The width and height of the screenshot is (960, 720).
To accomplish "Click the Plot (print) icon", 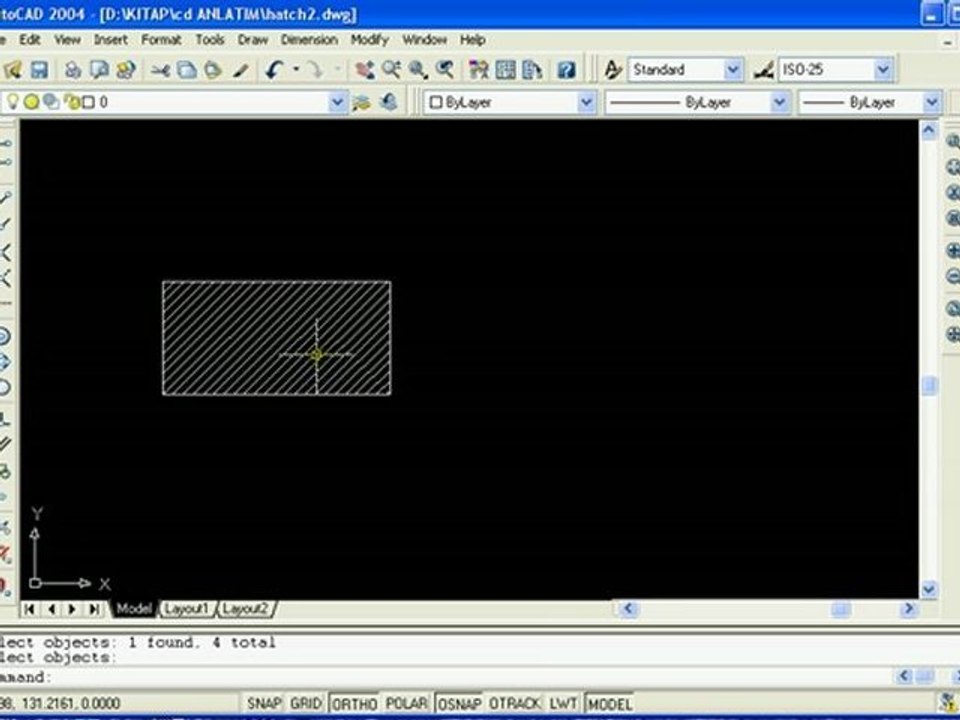I will coord(73,70).
